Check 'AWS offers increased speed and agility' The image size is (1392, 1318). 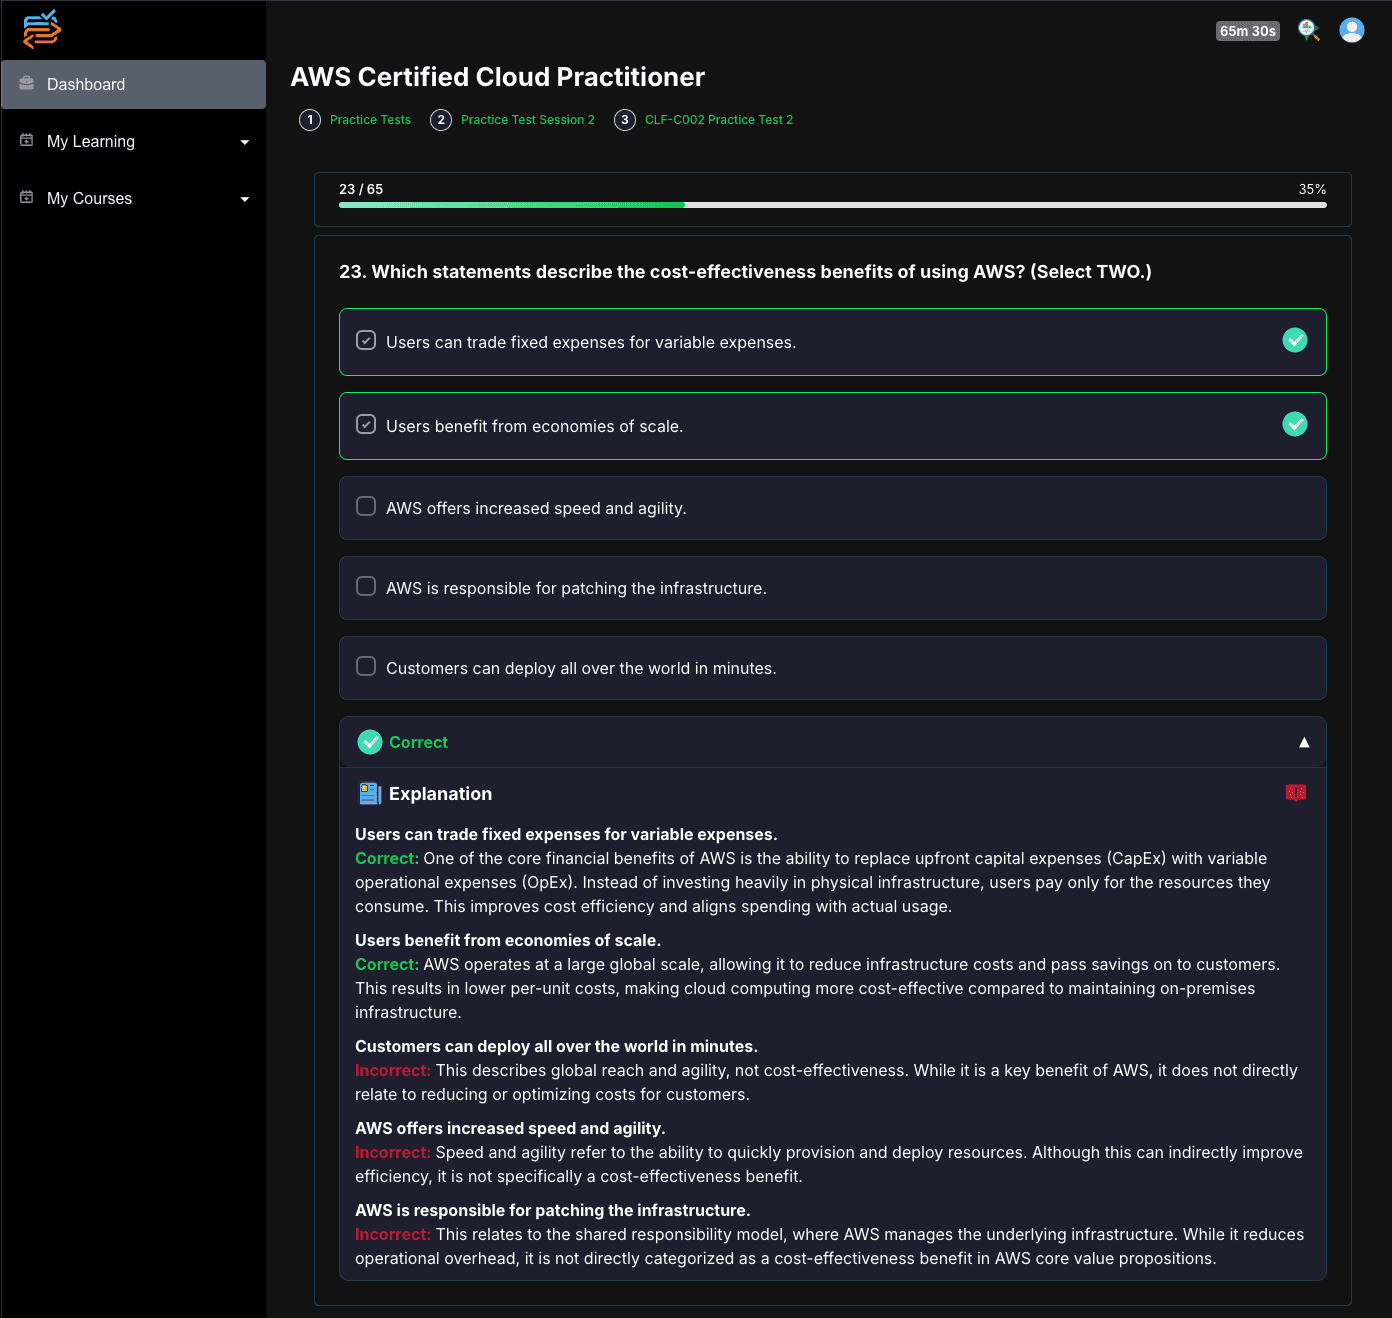click(365, 506)
